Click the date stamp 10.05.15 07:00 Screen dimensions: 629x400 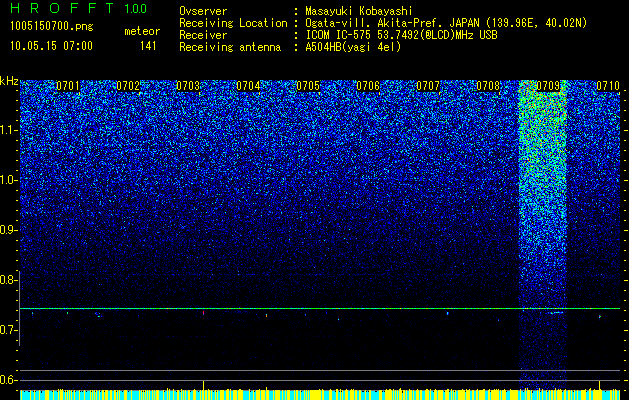point(51,46)
